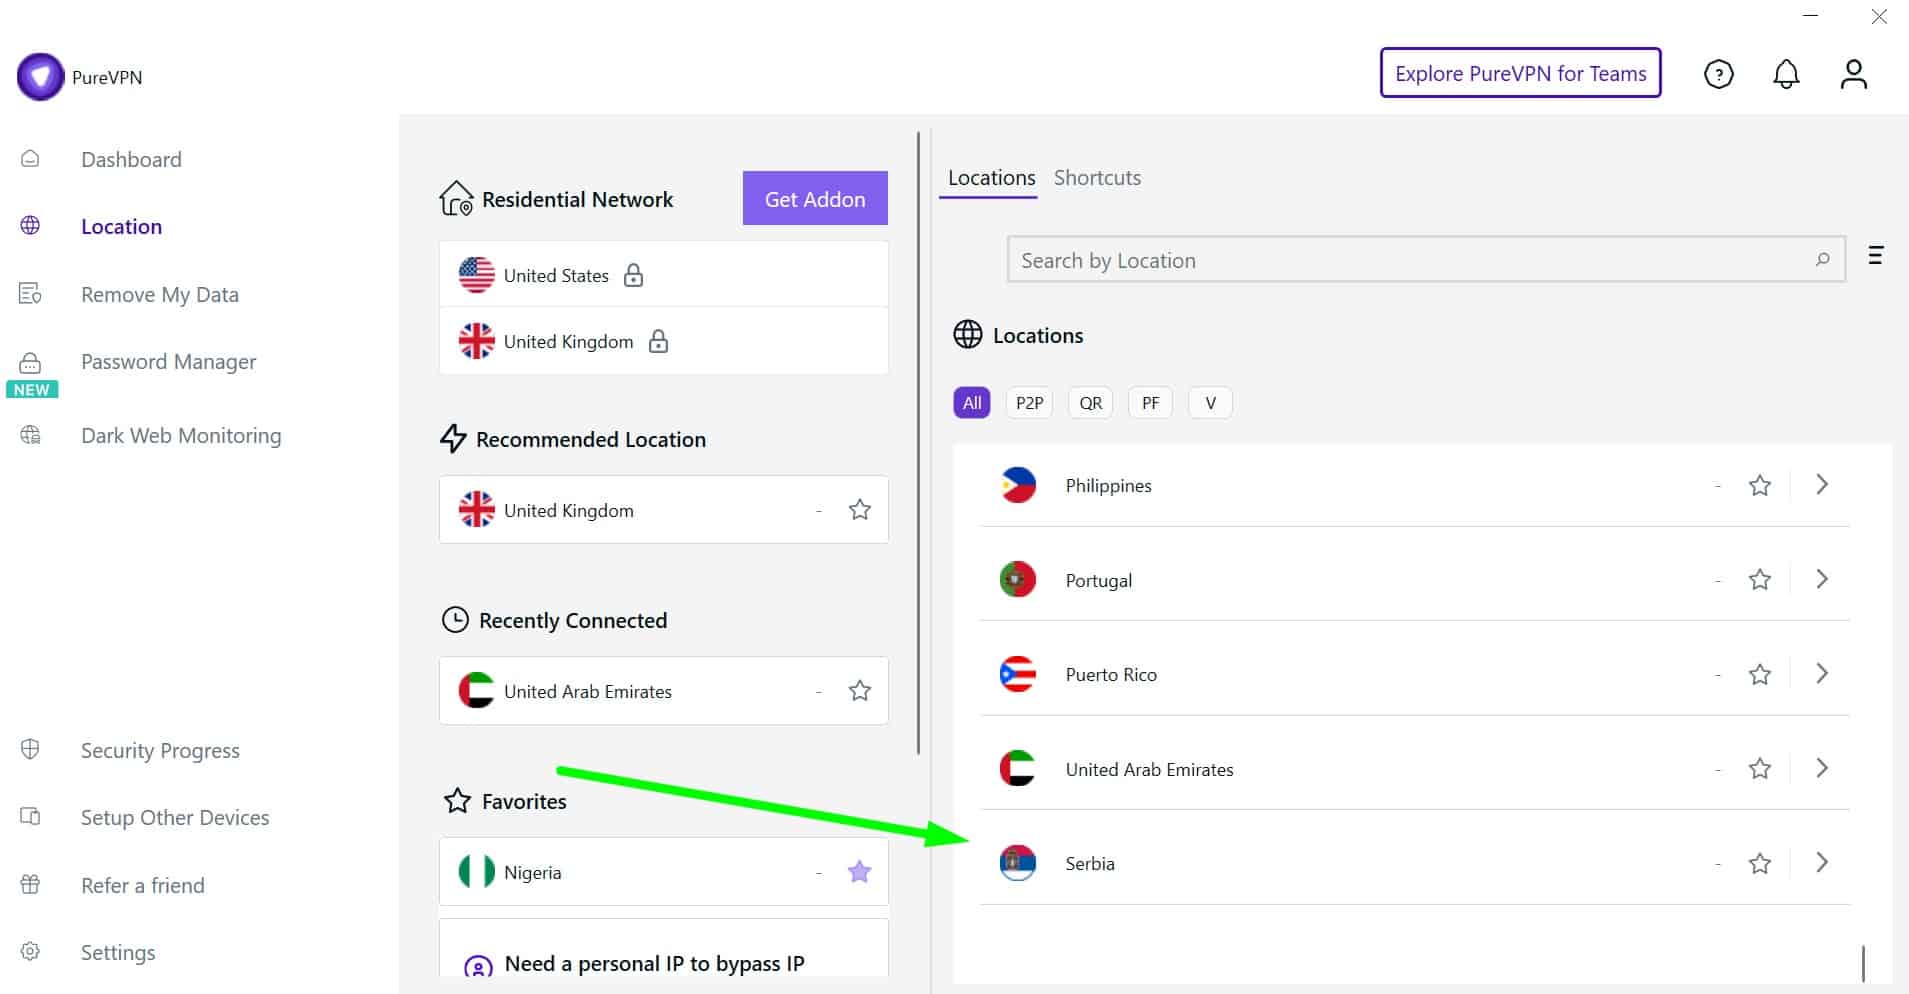The height and width of the screenshot is (994, 1909).
Task: Click the Security Progress shield icon
Action: point(30,750)
